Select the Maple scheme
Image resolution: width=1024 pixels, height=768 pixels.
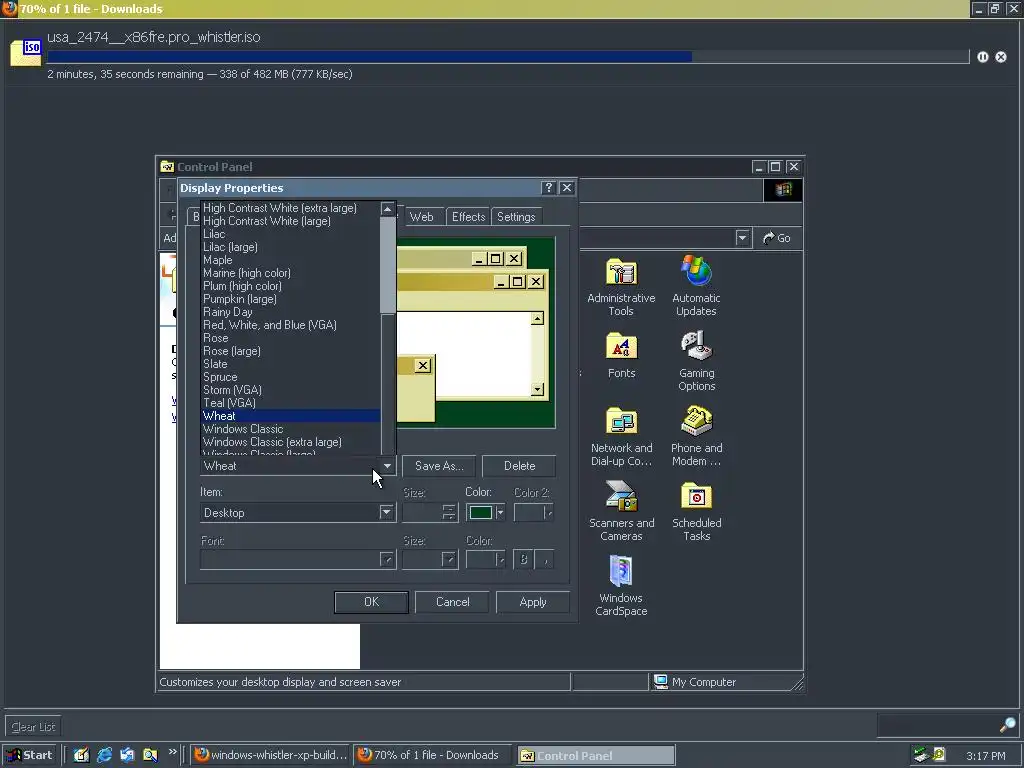coord(290,260)
